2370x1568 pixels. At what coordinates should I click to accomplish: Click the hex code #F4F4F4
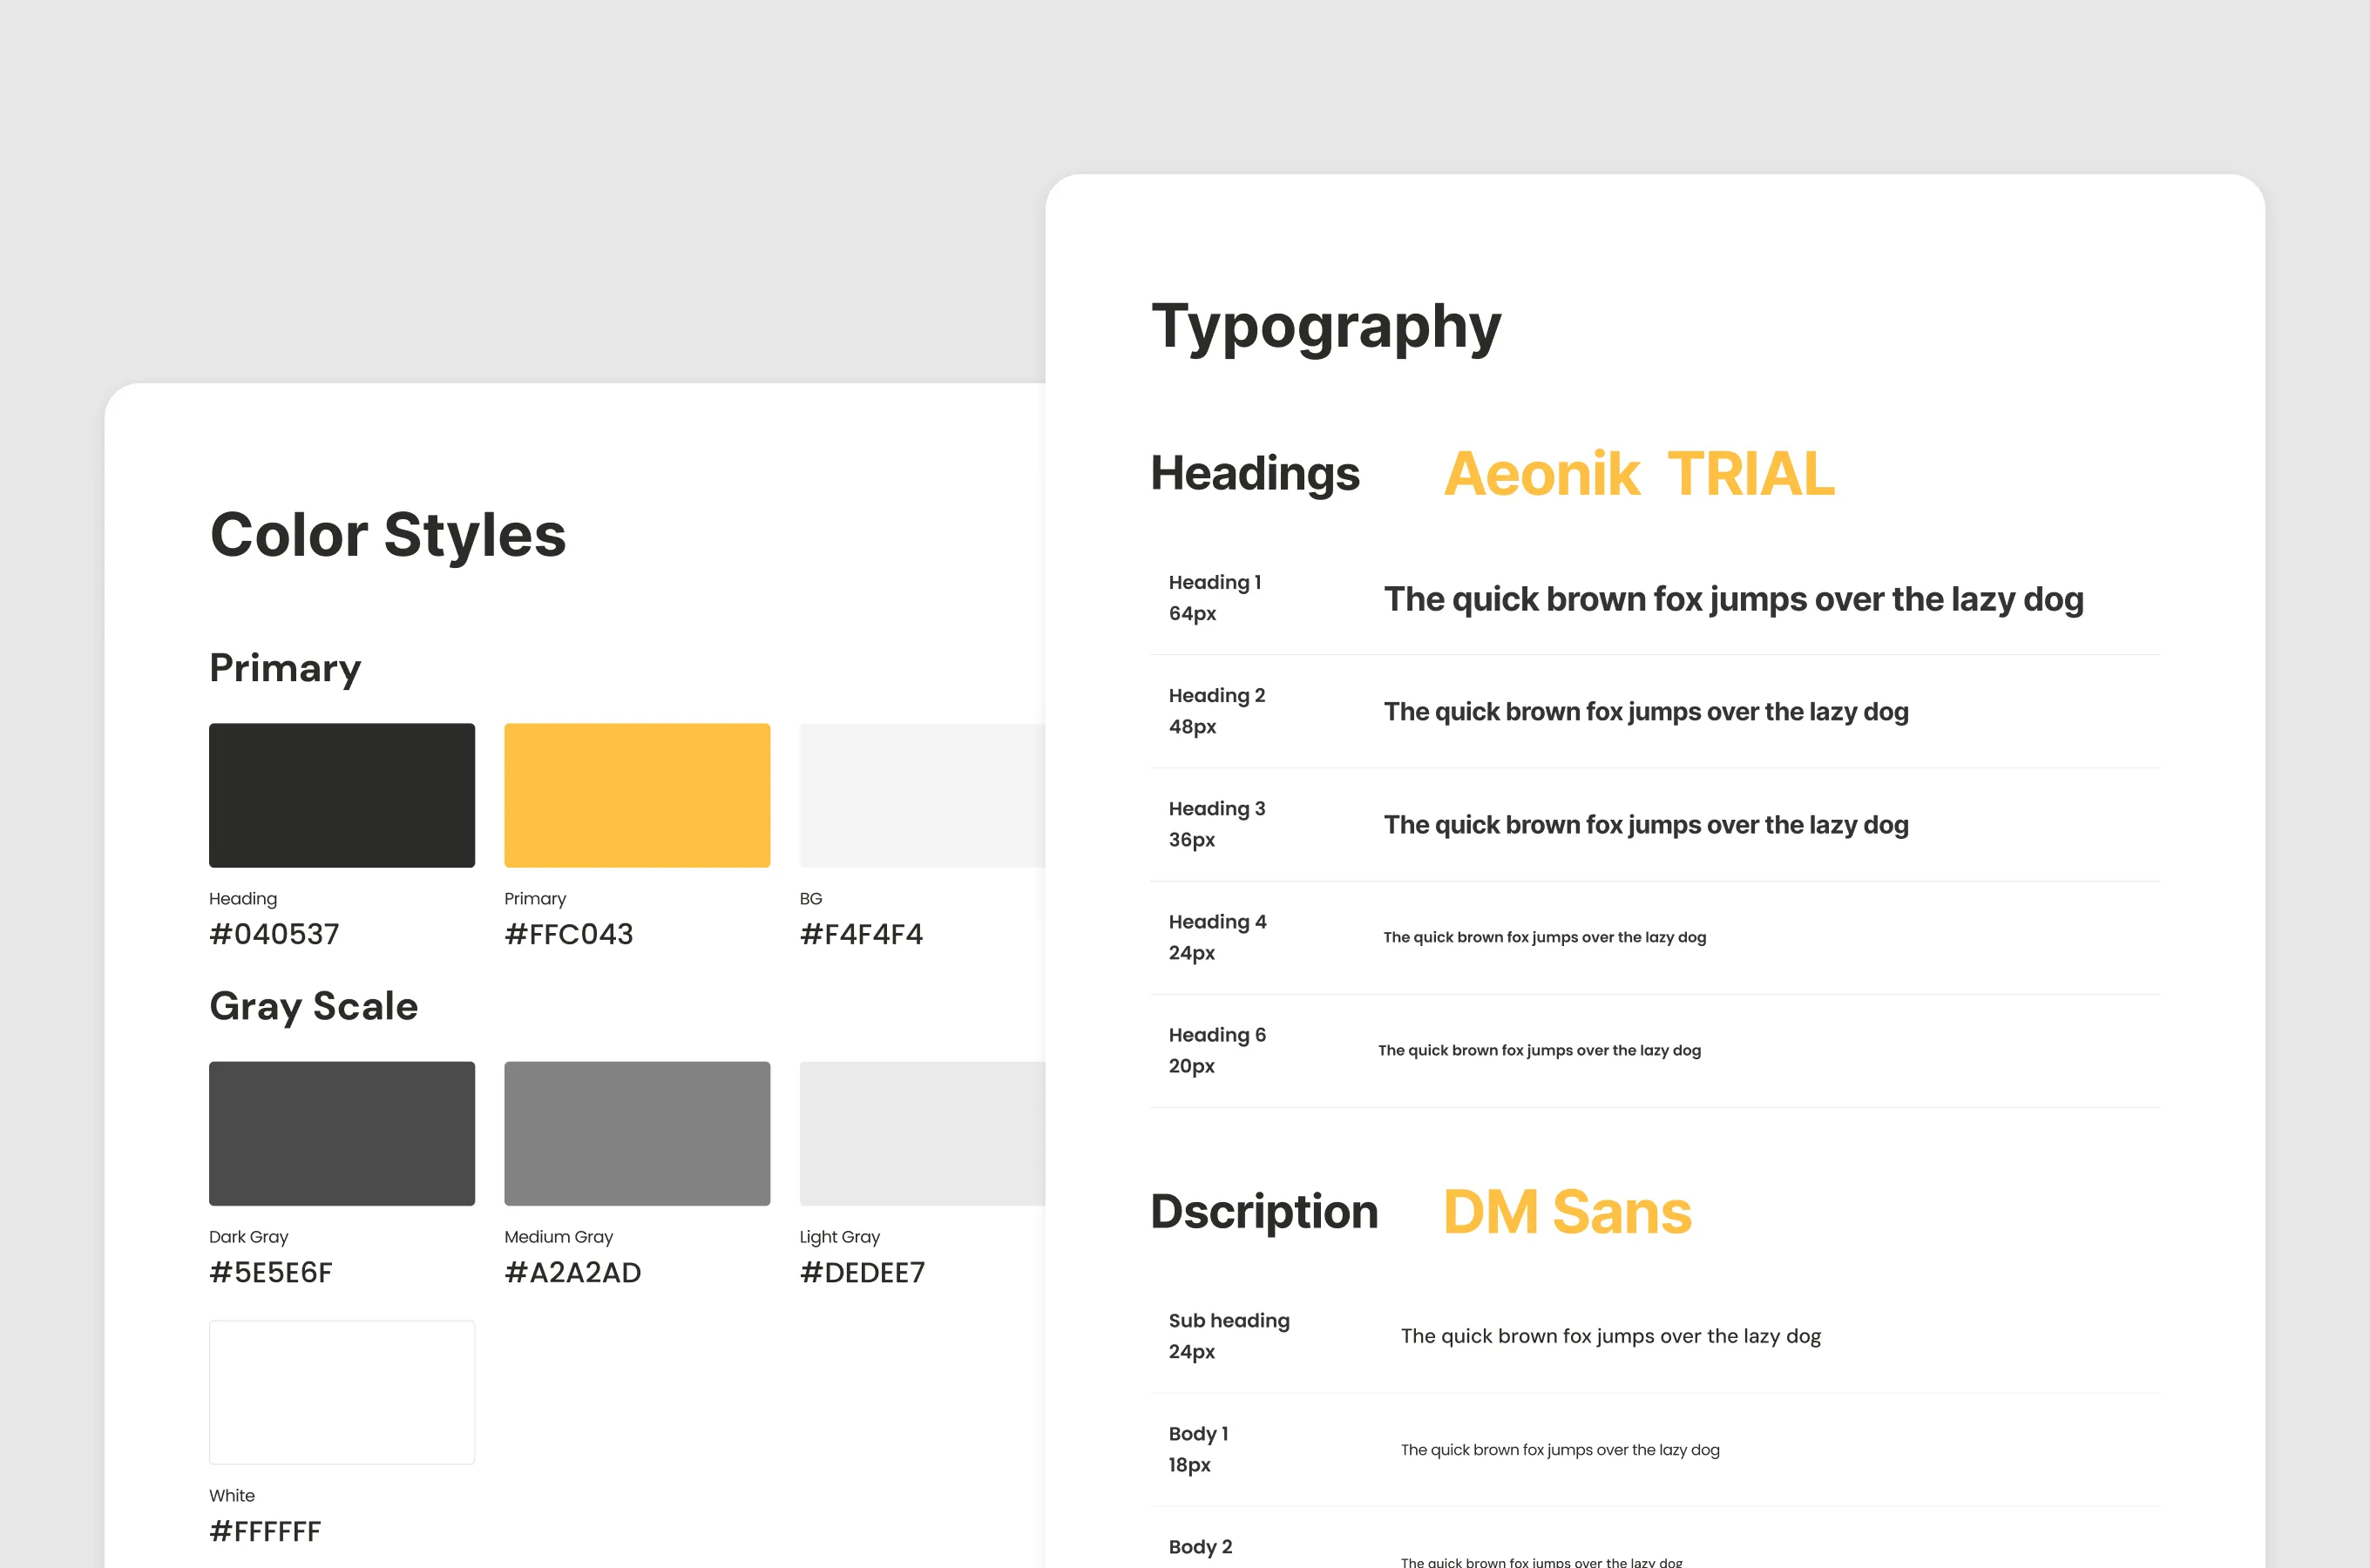862,934
